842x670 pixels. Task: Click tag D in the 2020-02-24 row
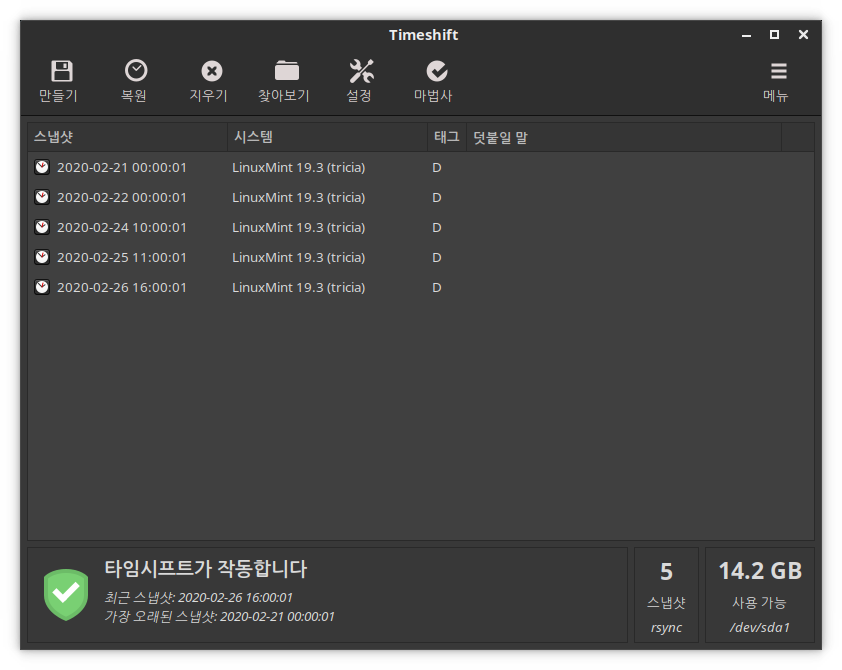437,228
